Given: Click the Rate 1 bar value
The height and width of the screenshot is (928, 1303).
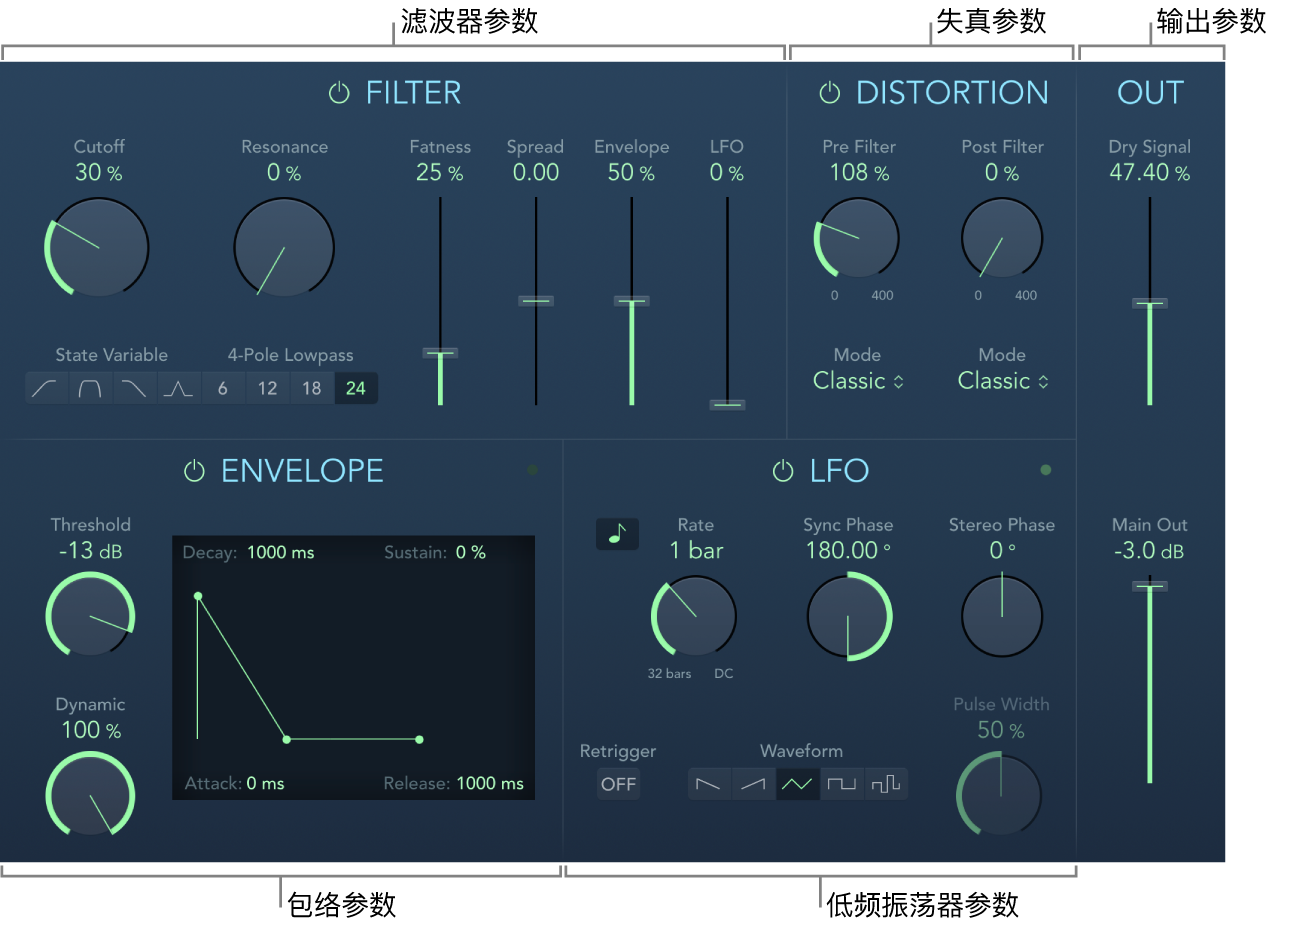Looking at the screenshot, I should [696, 551].
